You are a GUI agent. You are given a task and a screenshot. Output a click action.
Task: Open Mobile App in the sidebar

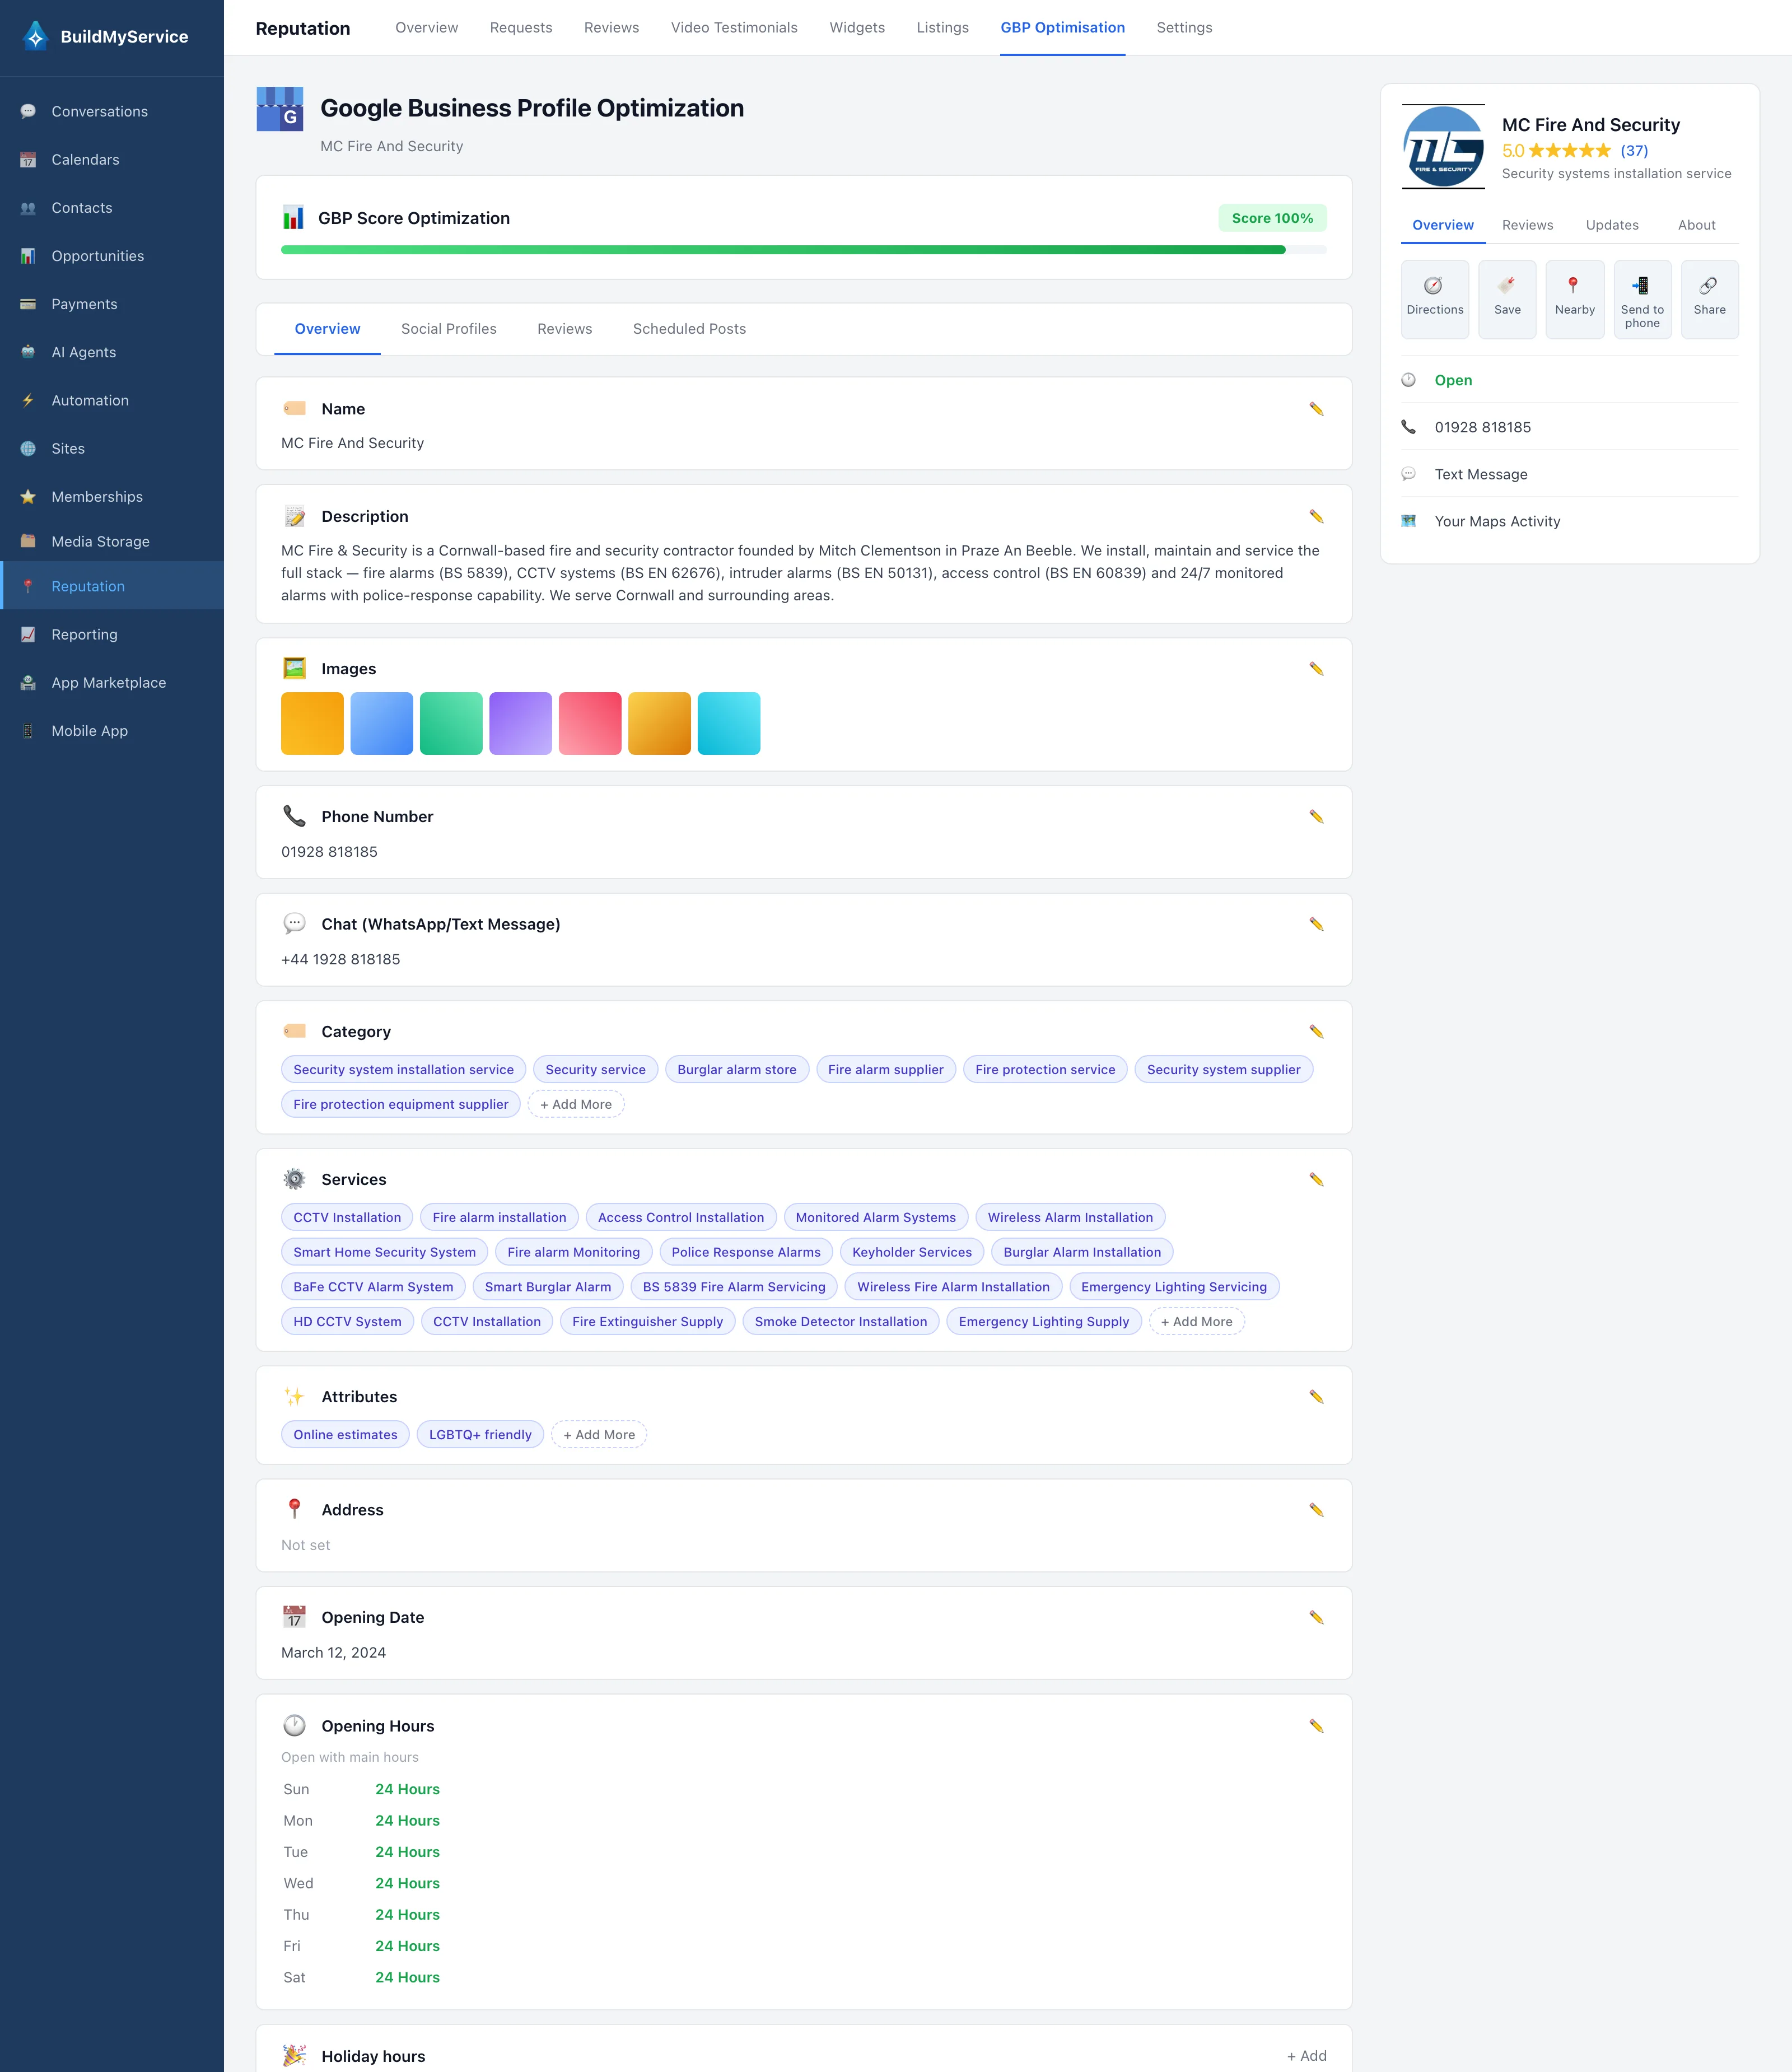pos(112,731)
